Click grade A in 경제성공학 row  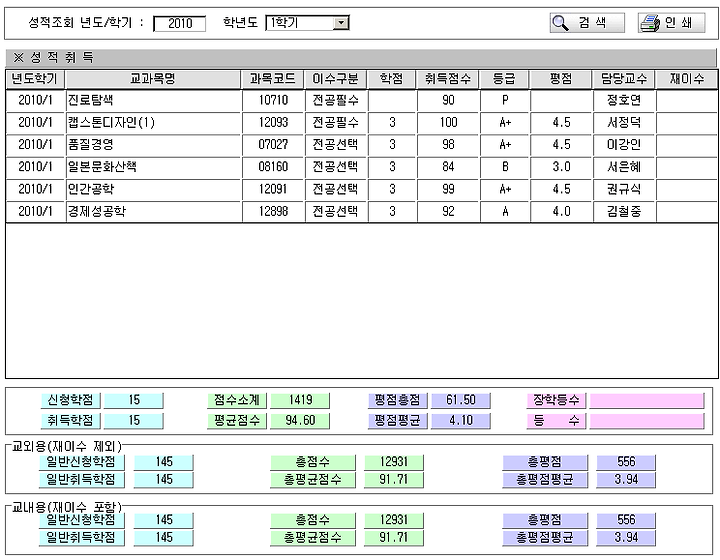(x=505, y=211)
